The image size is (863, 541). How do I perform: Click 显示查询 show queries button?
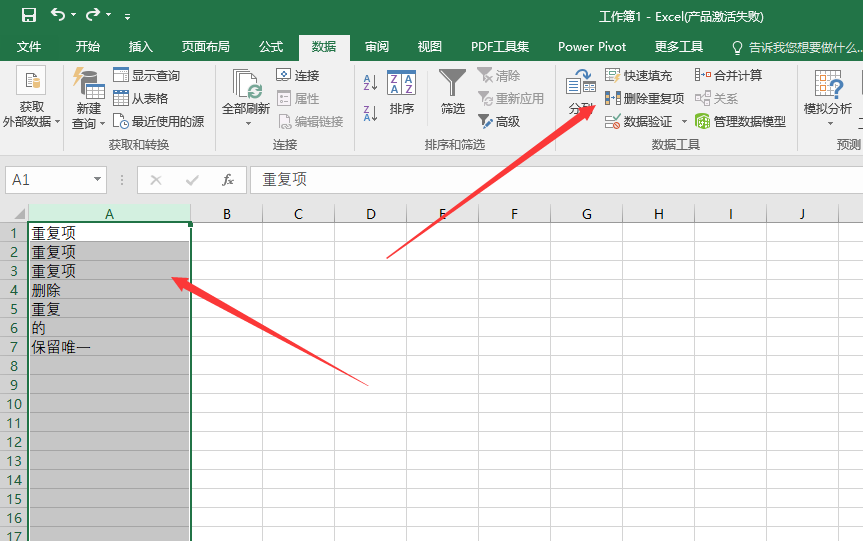tap(146, 75)
